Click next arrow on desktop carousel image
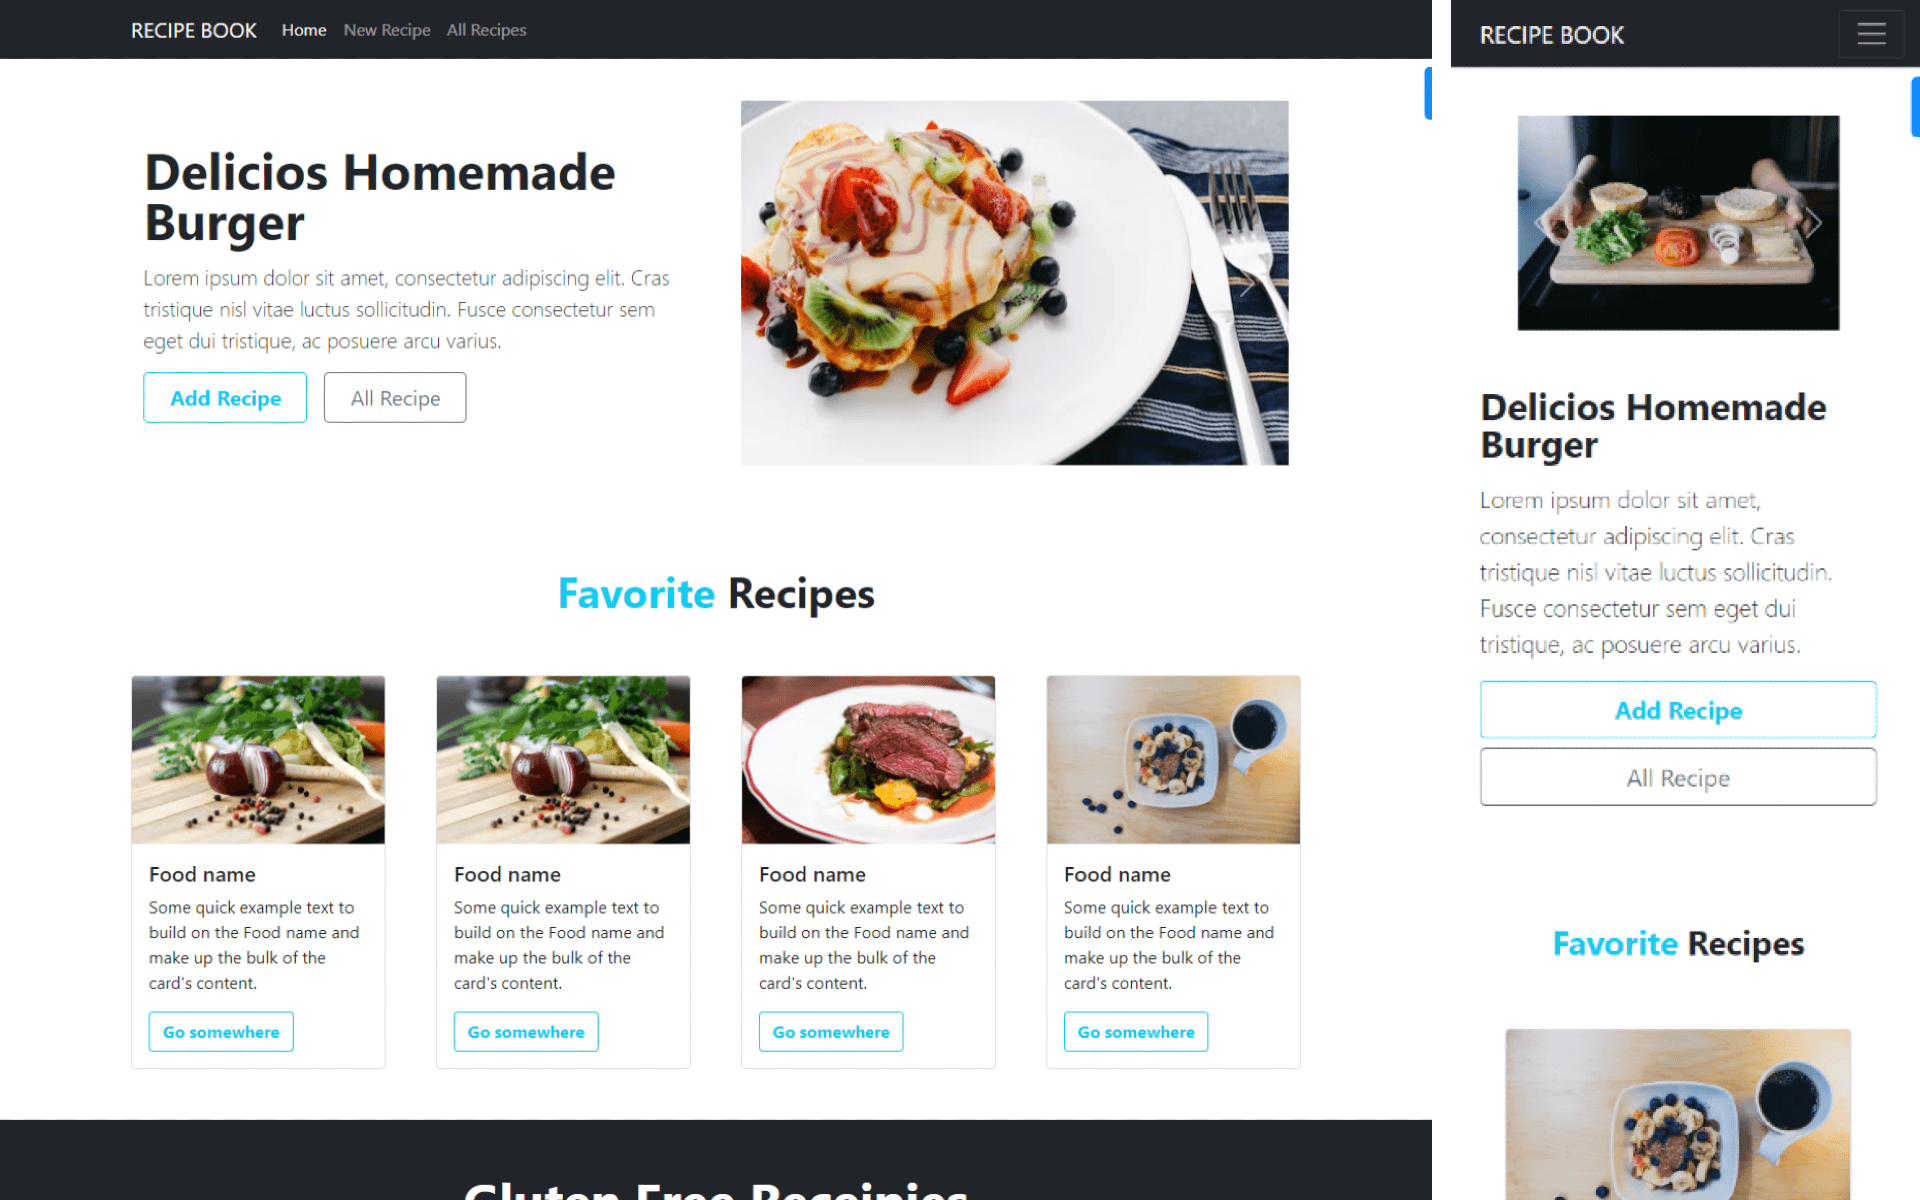This screenshot has height=1200, width=1920. pos(1247,284)
